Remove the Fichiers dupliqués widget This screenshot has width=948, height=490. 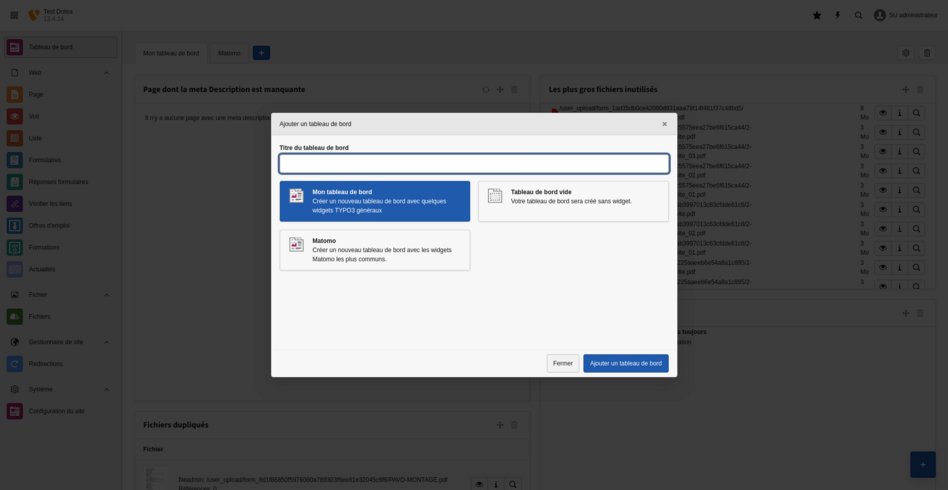(515, 425)
